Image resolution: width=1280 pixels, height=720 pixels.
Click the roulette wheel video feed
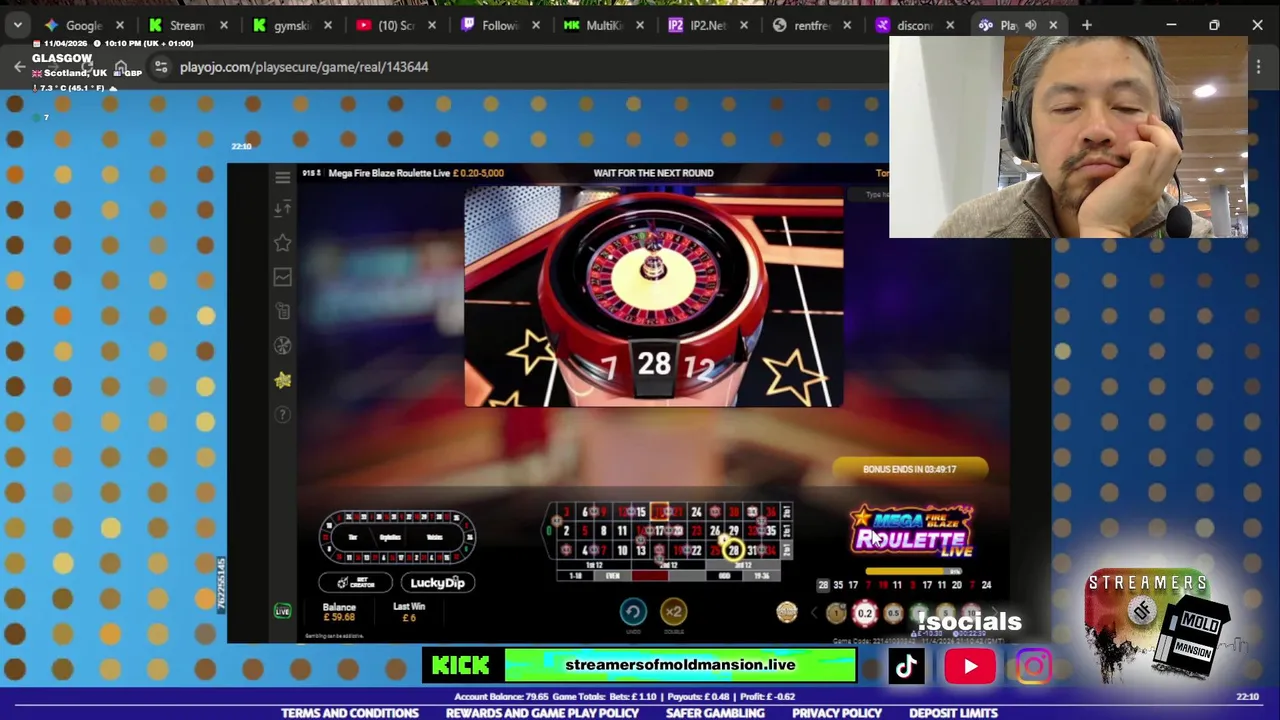pos(654,297)
